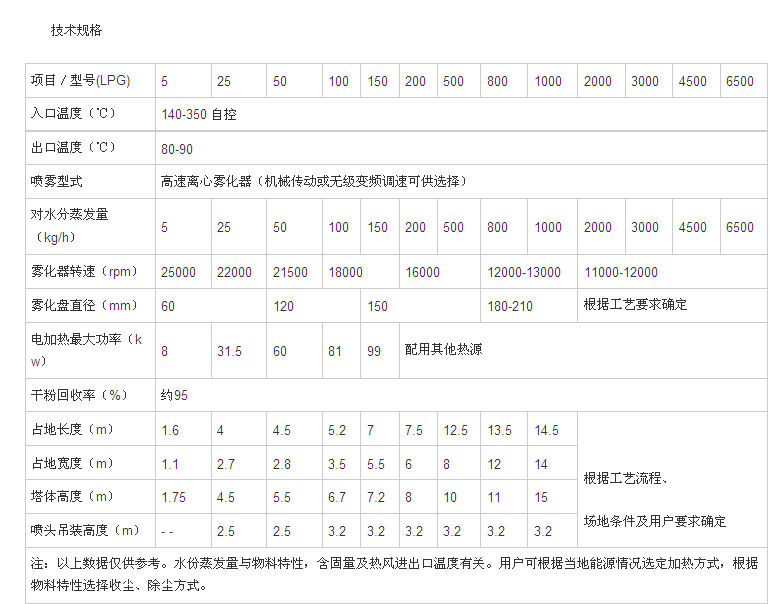Click the 雾化器转速 (rpm) row label

click(84, 272)
